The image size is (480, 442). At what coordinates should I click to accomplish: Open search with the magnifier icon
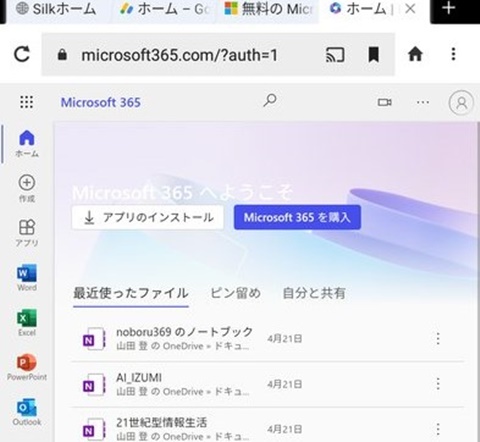(x=270, y=100)
